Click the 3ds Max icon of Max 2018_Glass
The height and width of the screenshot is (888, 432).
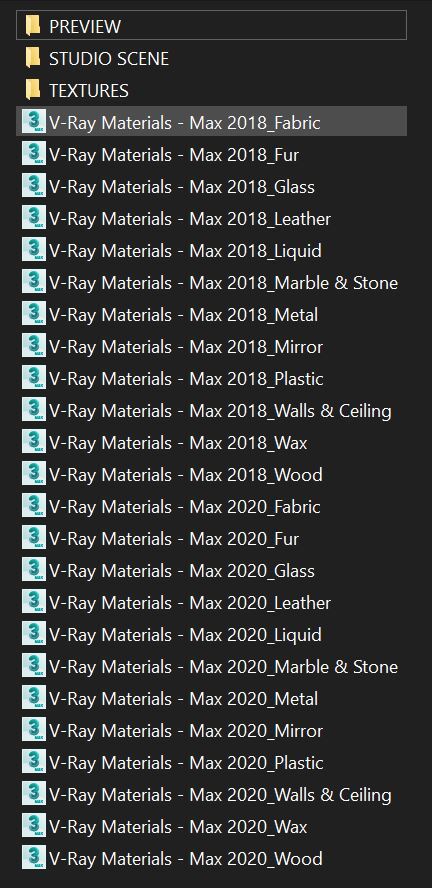point(34,186)
